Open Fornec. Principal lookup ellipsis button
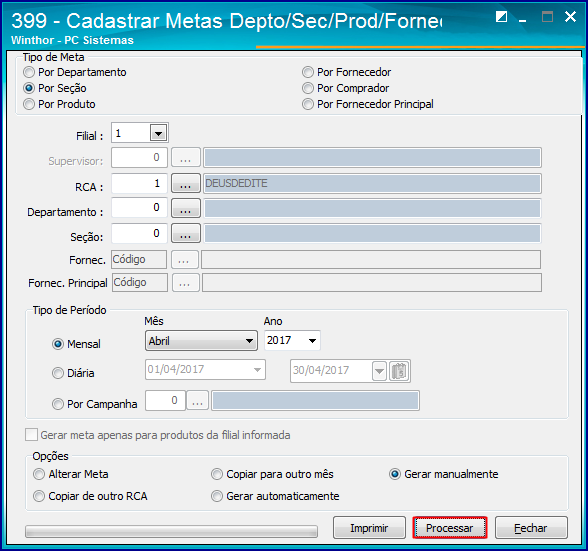This screenshot has height=551, width=588. (186, 283)
